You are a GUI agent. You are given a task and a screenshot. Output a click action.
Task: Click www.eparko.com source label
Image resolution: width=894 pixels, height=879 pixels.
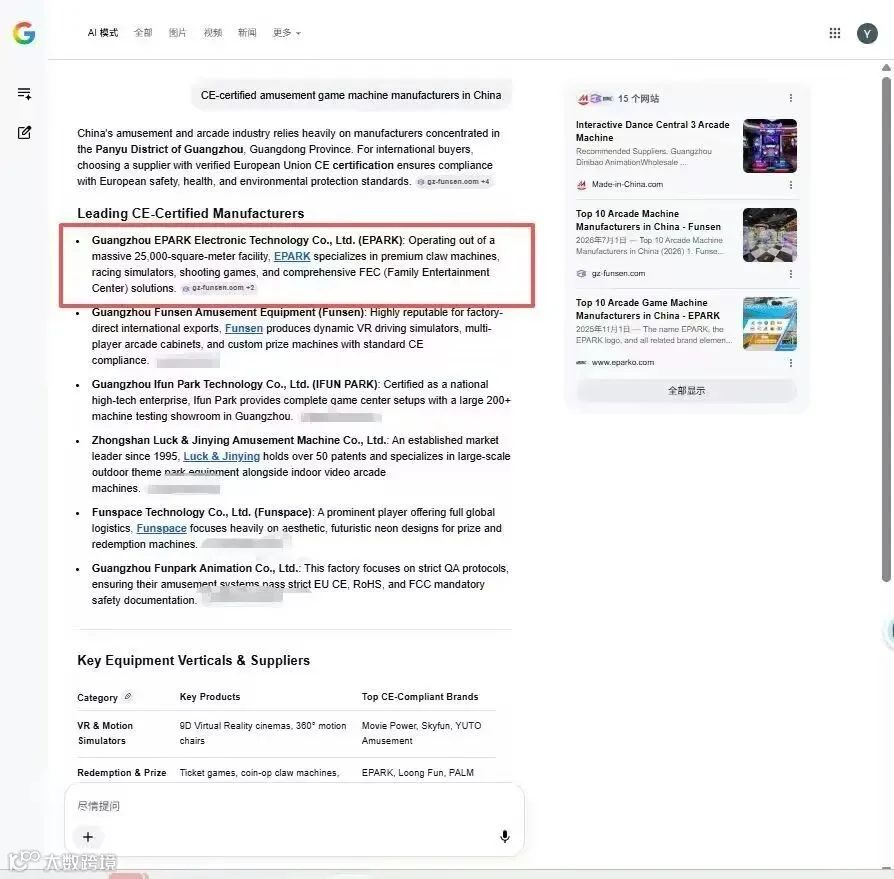point(623,363)
